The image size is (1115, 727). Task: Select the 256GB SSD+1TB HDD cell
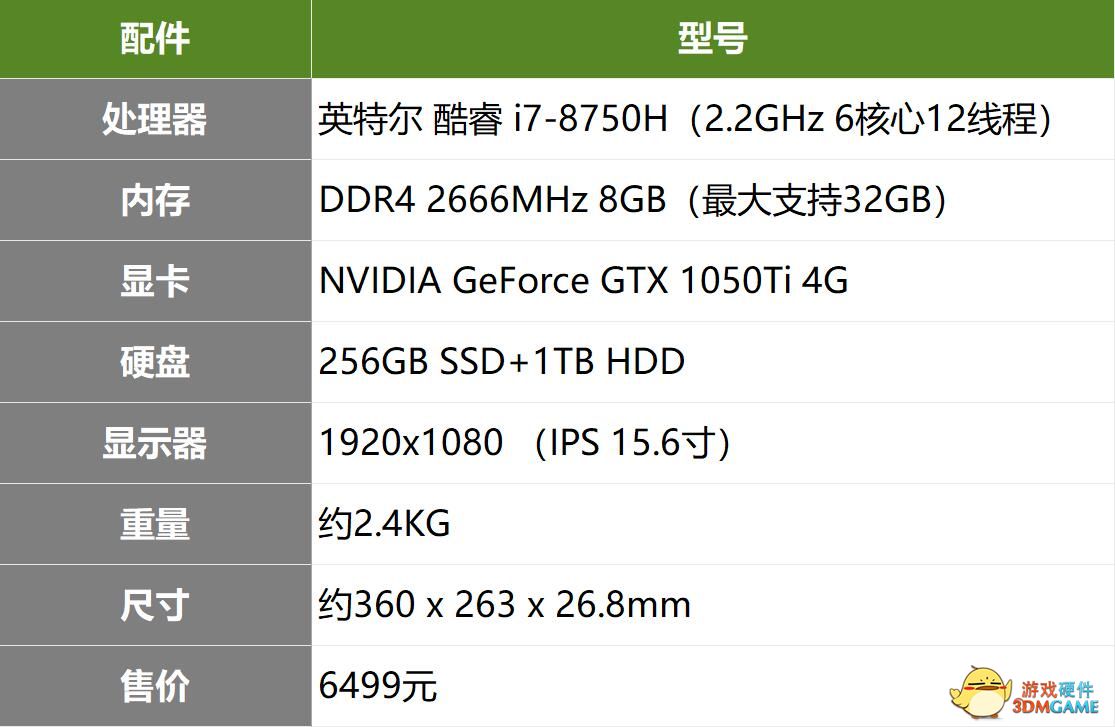(x=713, y=362)
